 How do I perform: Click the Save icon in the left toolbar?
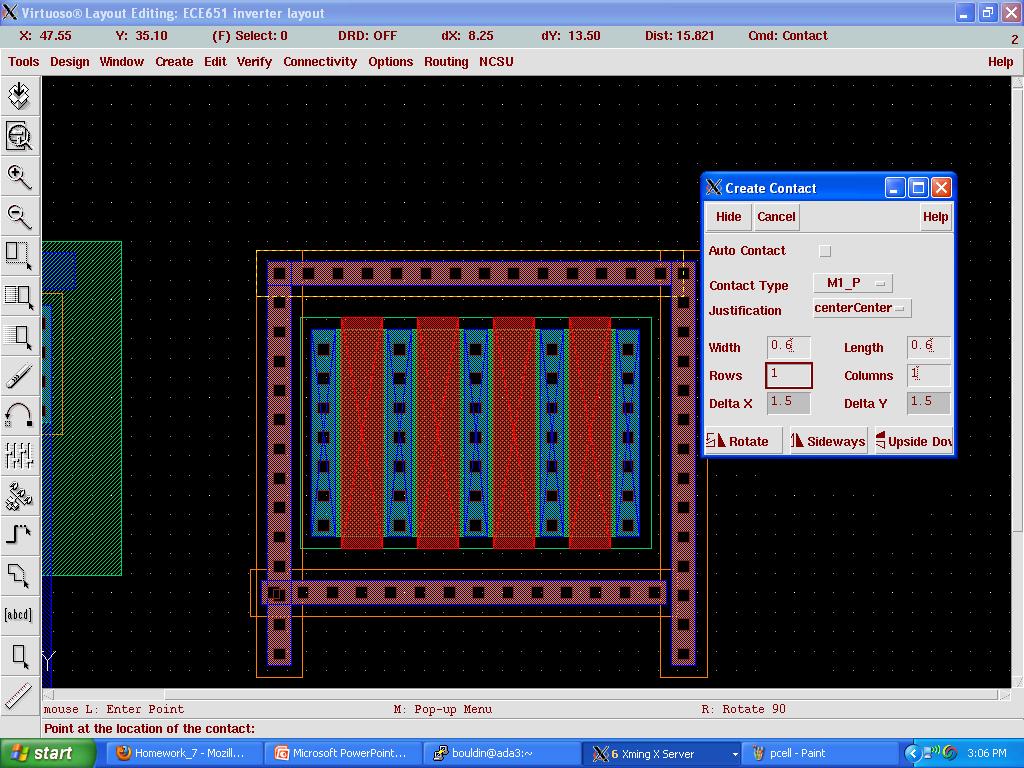click(x=20, y=96)
